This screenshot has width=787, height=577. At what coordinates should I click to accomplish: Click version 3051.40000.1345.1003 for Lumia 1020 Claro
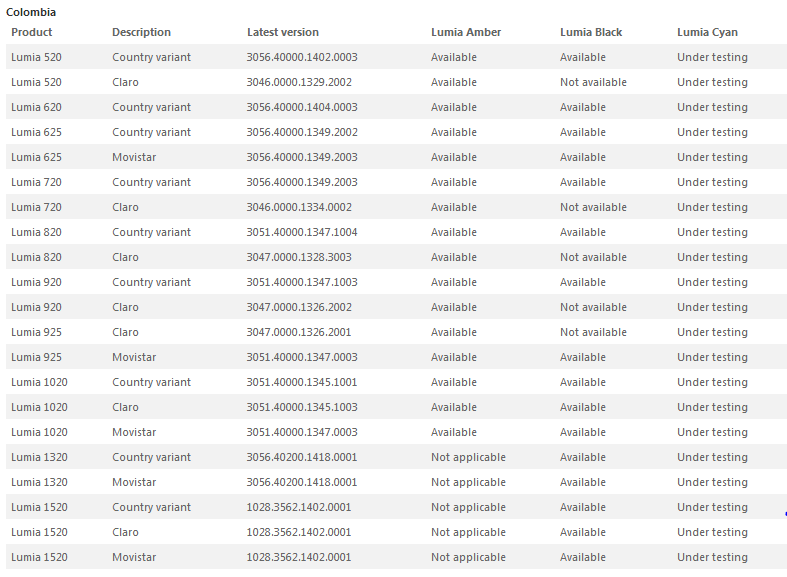click(302, 407)
